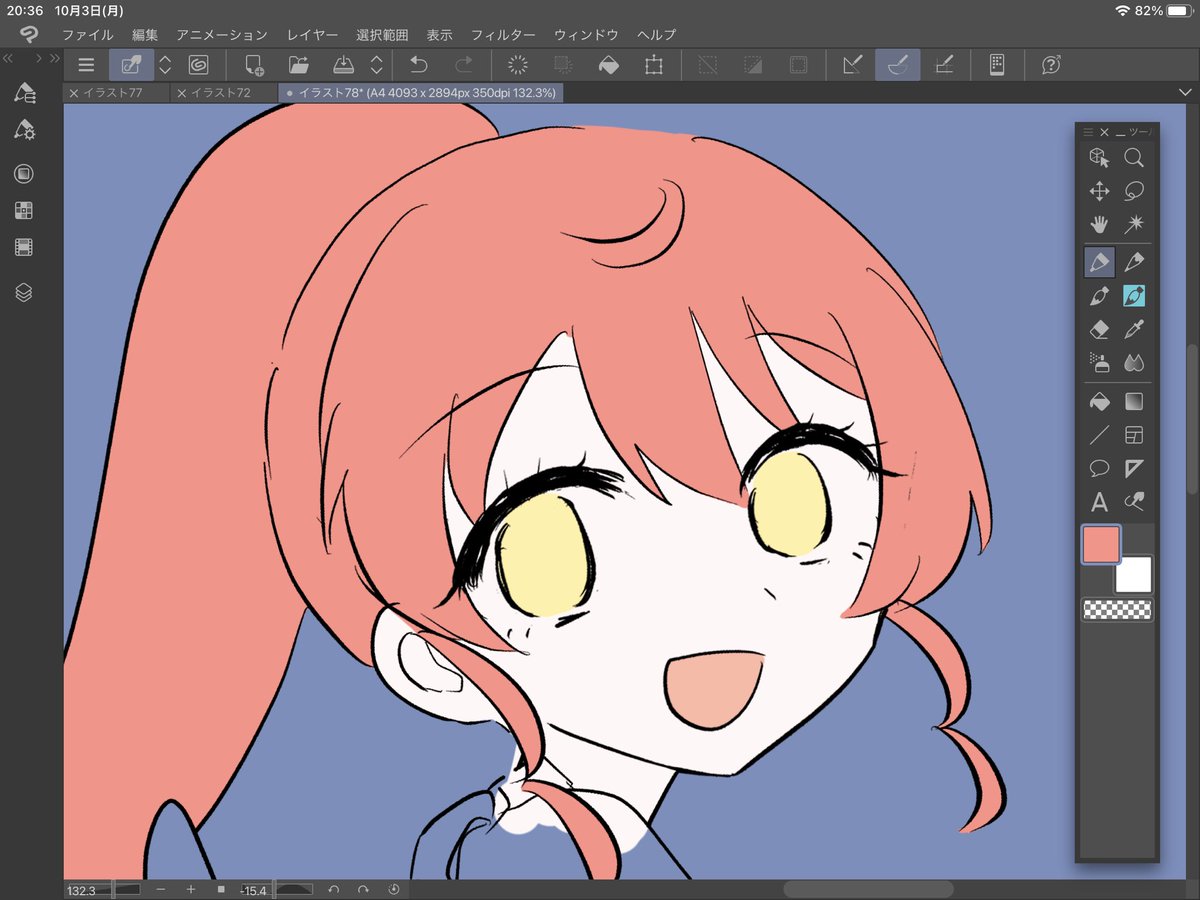Expand the canvas tab list chevron
This screenshot has width=1200, height=900.
pyautogui.click(x=1186, y=92)
